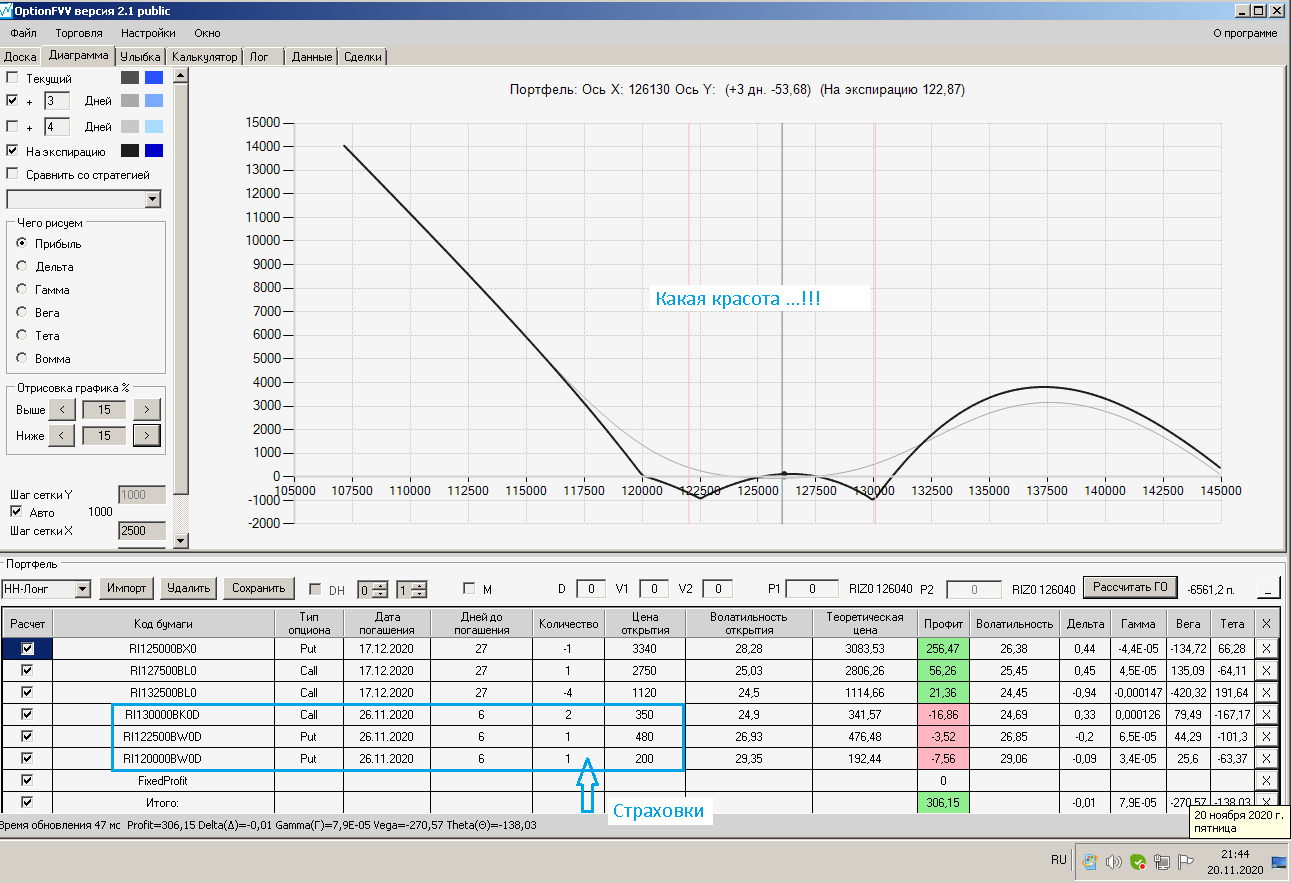Screen dimensions: 1291x883
Task: Click the black swatch beside На экспирацию
Action: (130, 151)
